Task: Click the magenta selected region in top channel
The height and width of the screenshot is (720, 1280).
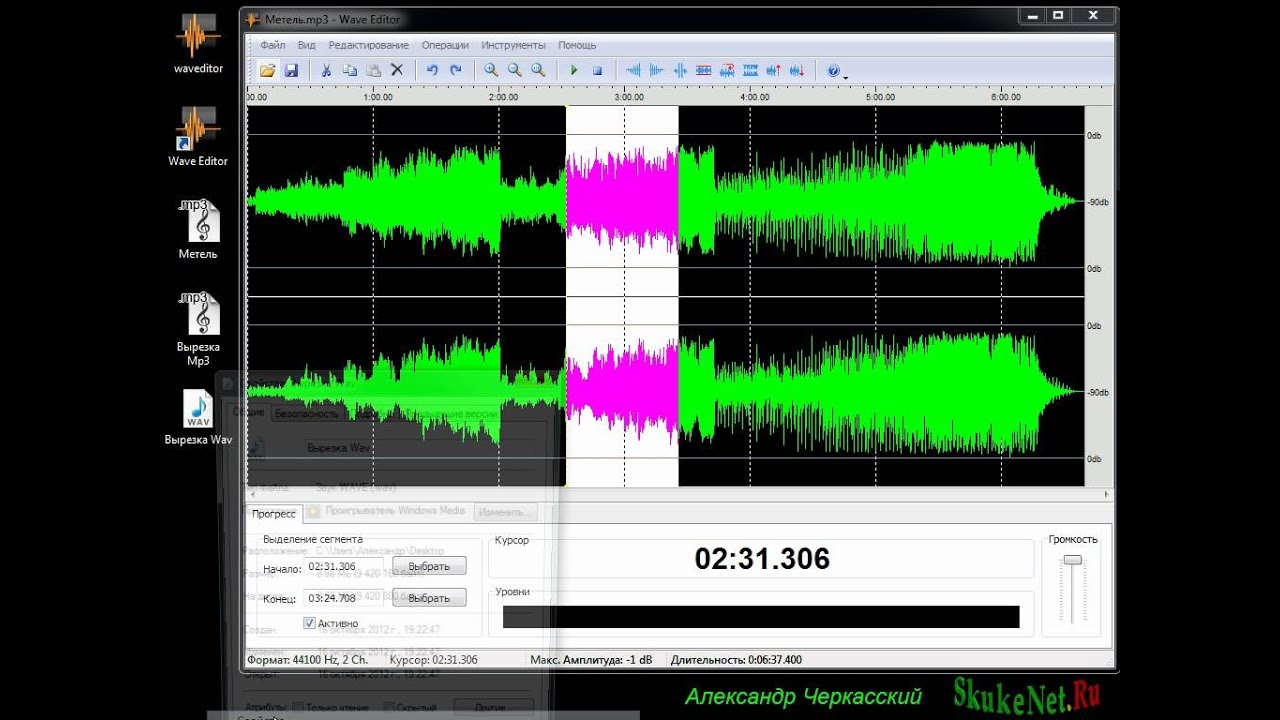Action: [622, 200]
